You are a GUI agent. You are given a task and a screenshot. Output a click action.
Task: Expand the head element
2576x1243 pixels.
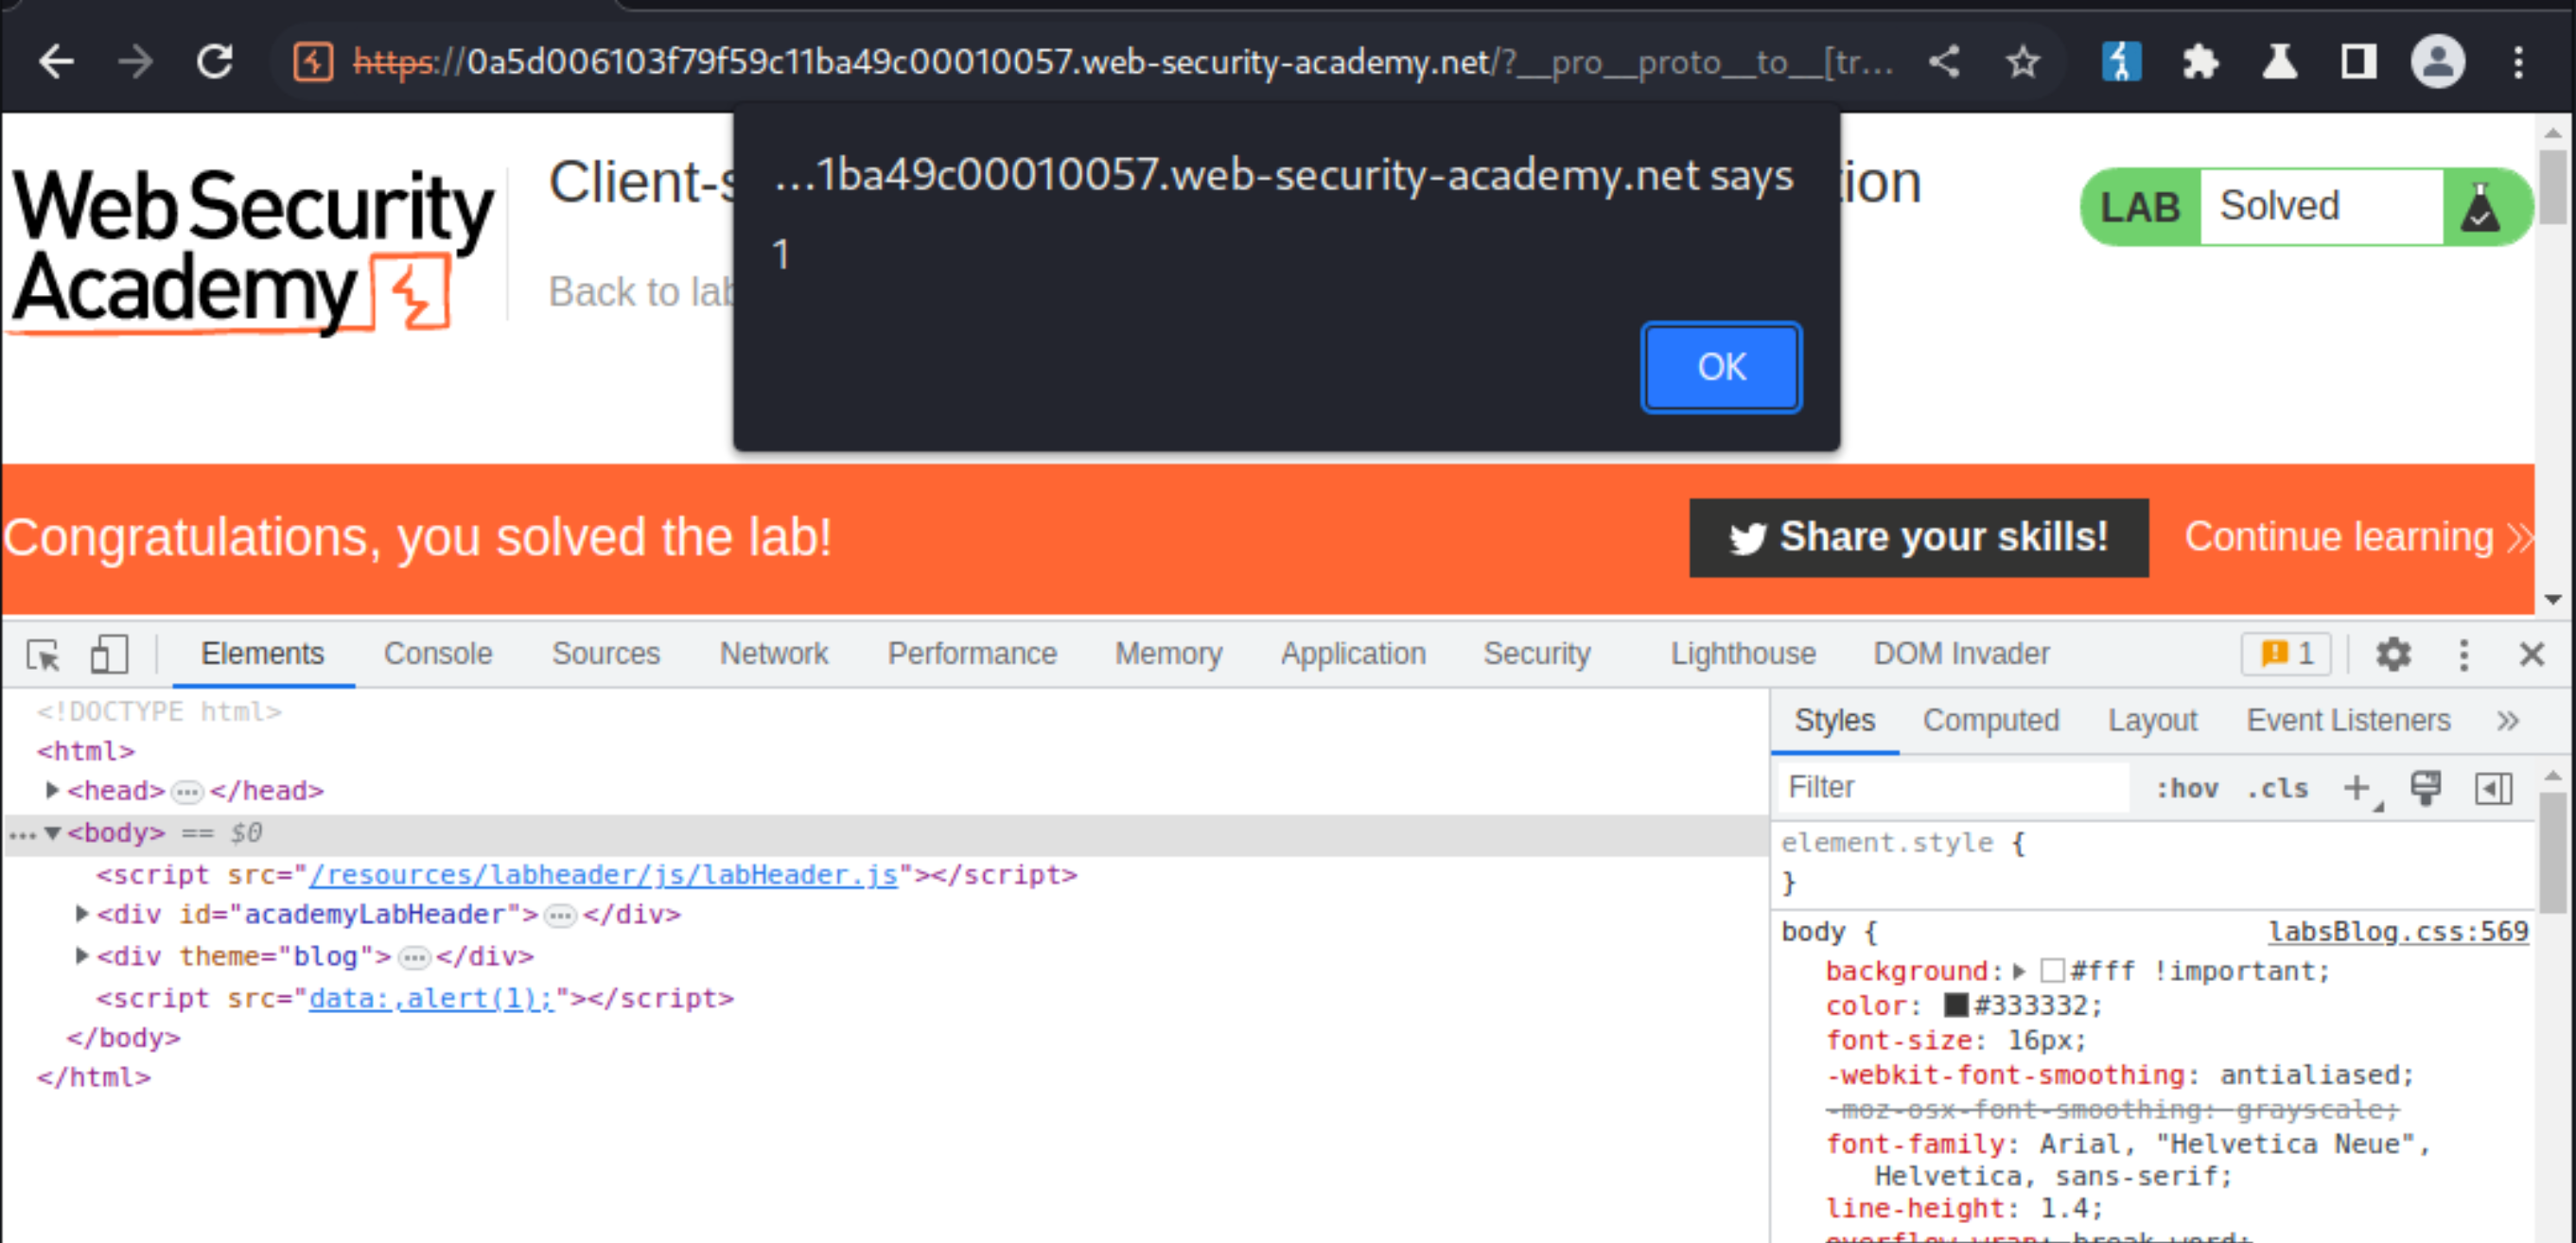click(x=52, y=790)
